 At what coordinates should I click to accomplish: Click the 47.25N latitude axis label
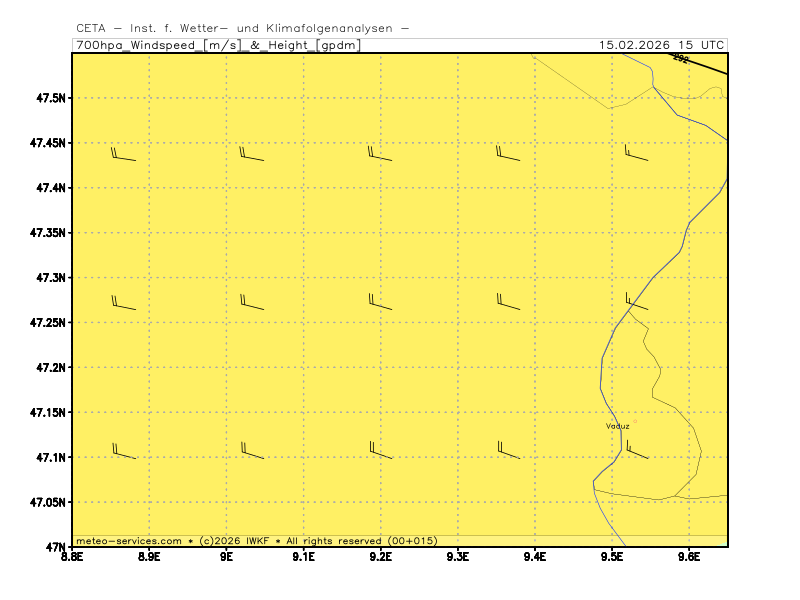tap(48, 323)
